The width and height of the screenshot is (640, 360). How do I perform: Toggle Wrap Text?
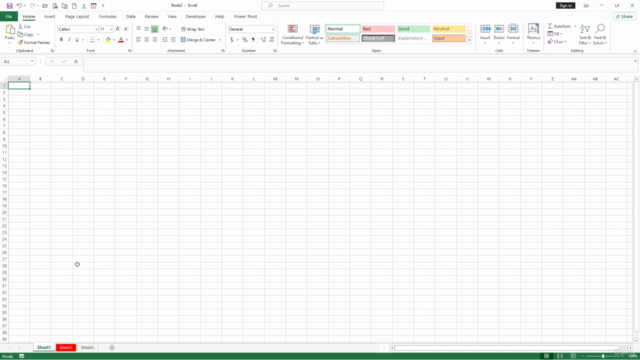click(193, 29)
